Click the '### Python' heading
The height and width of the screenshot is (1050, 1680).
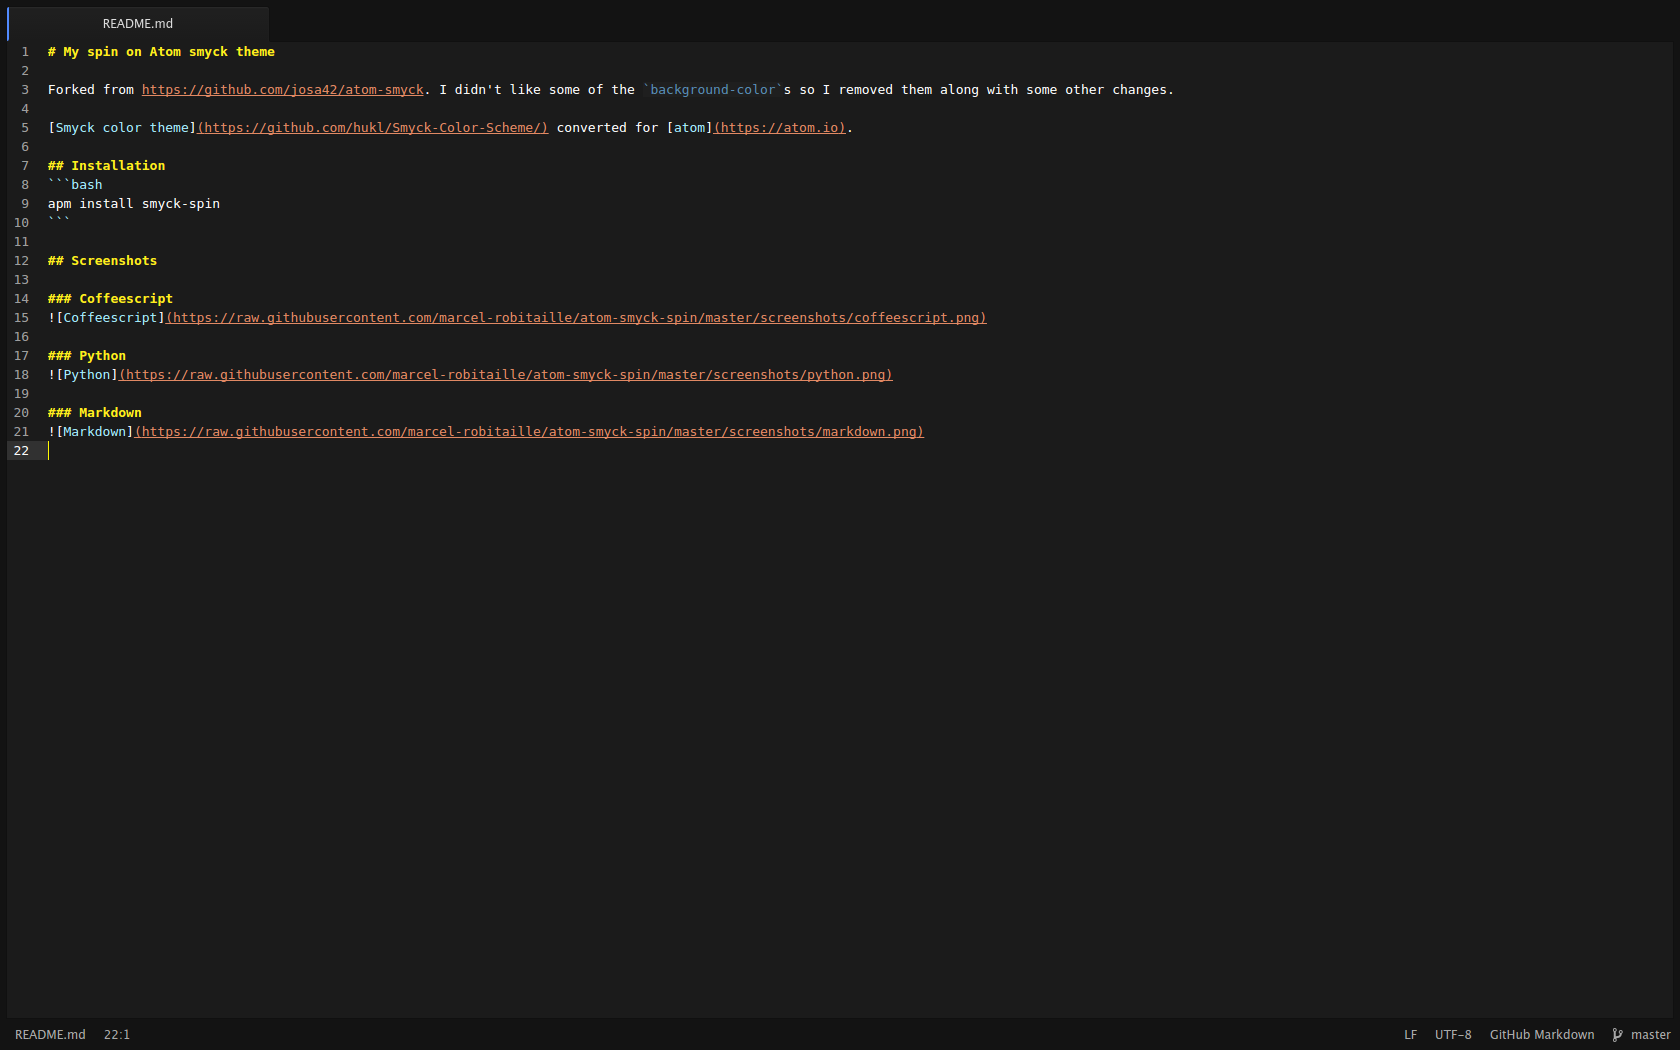pyautogui.click(x=87, y=356)
